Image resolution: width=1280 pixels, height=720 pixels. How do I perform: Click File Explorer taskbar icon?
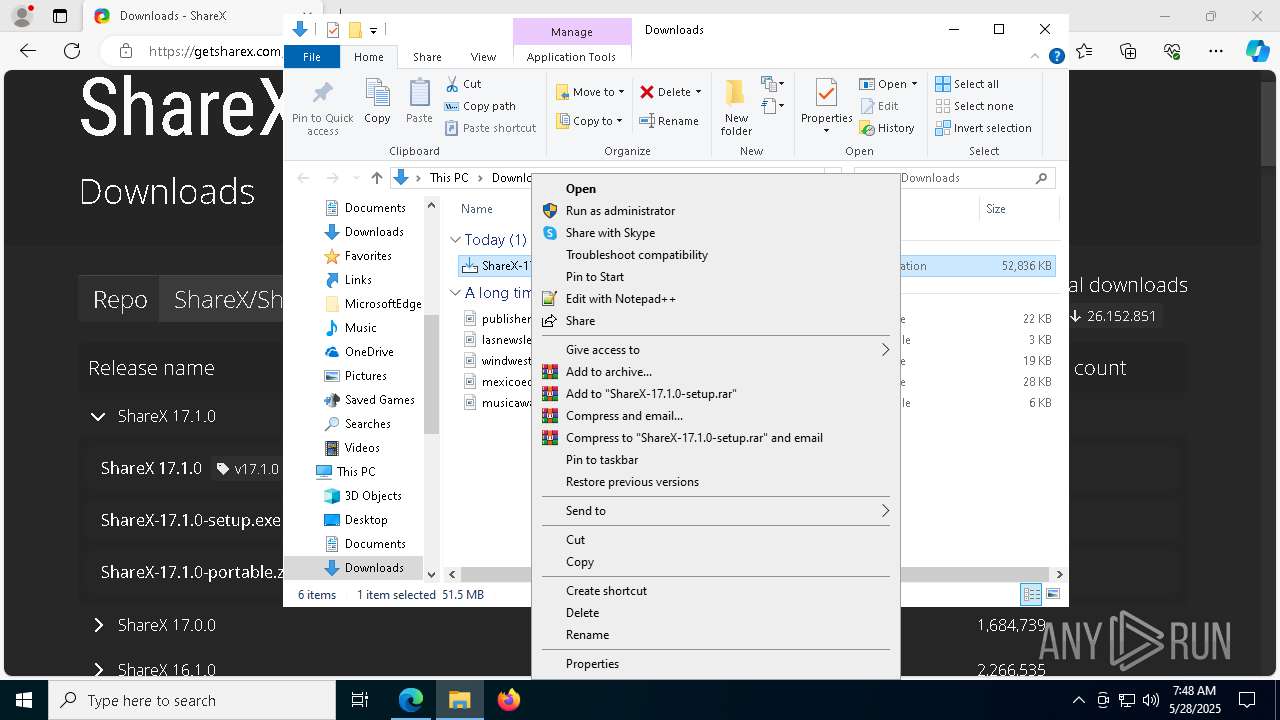459,700
